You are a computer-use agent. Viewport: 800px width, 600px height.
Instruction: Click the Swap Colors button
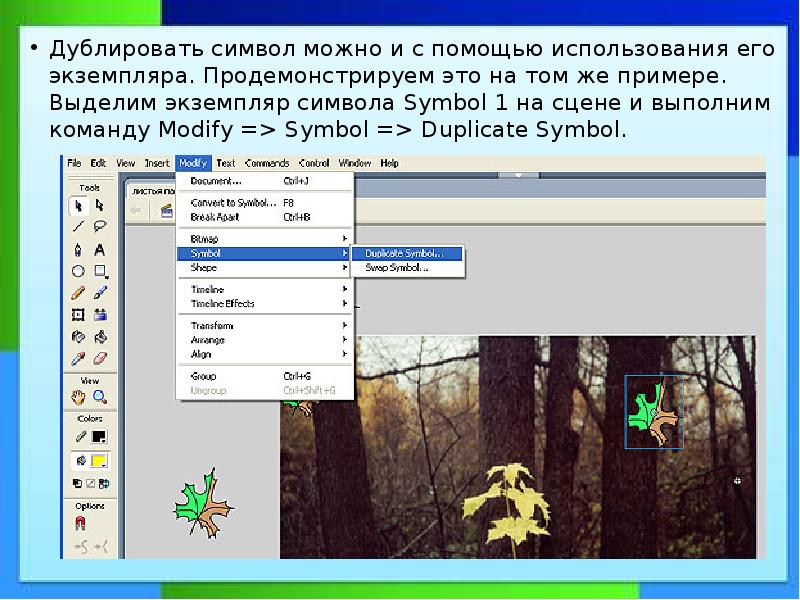(x=102, y=483)
